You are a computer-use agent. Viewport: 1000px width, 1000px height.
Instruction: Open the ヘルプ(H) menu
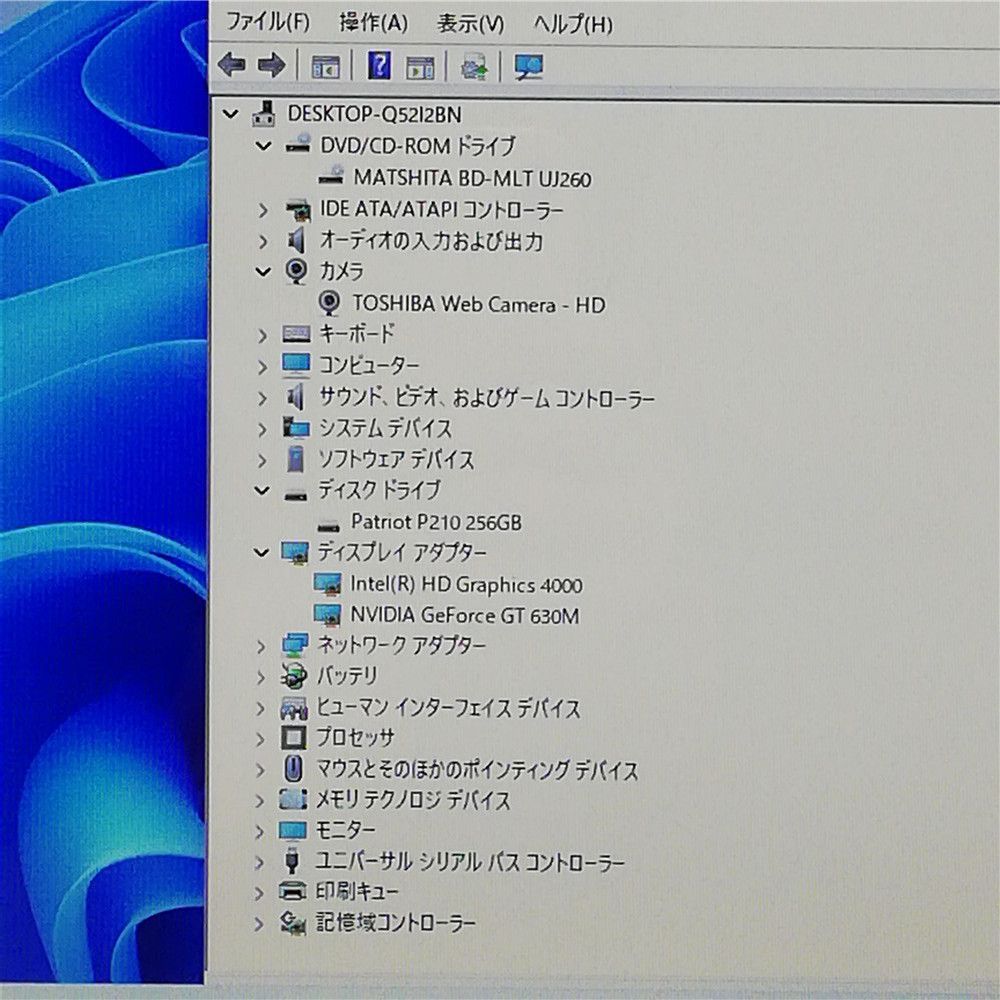573,24
